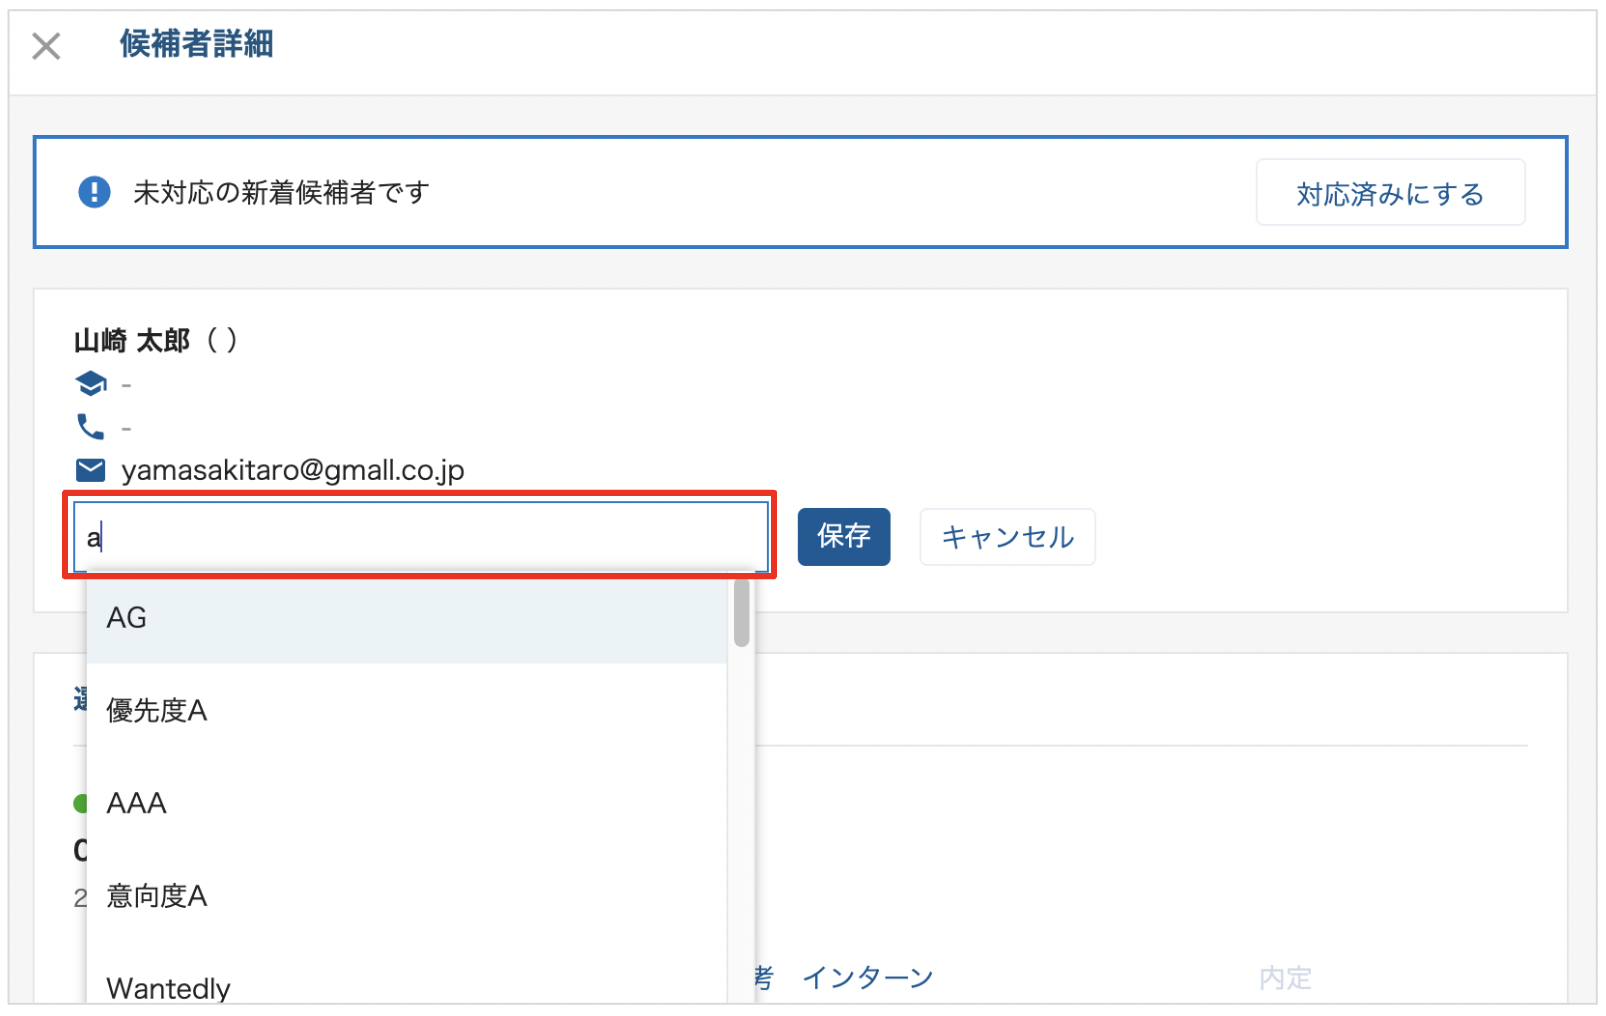Click the green status dot
This screenshot has width=1606, height=1016.
point(79,803)
